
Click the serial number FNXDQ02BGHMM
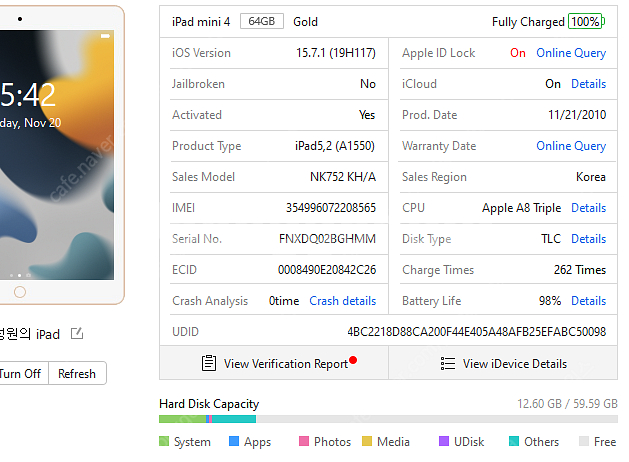(x=327, y=239)
